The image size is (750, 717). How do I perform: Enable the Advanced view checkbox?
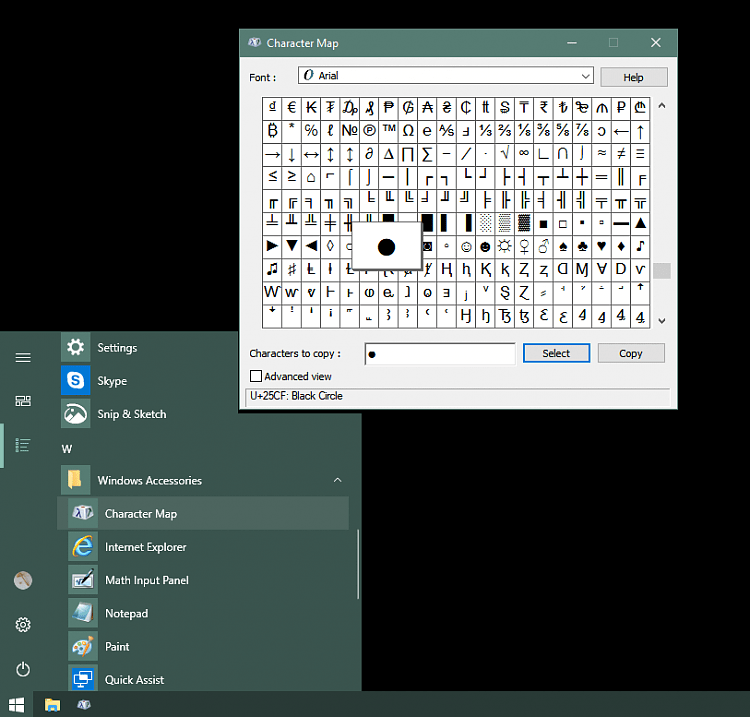click(256, 376)
